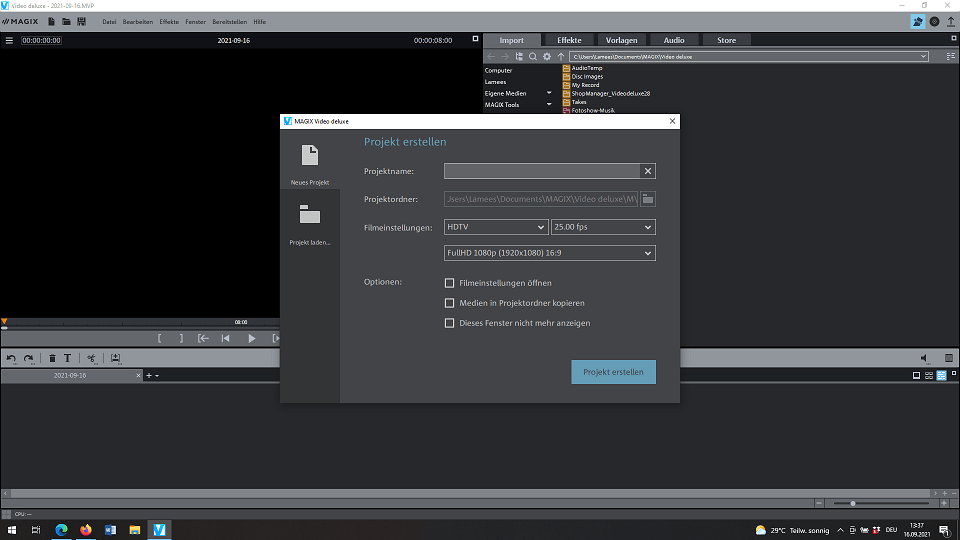The height and width of the screenshot is (540, 960).
Task: Check Medien in Projektordner kopieren
Action: (x=449, y=303)
